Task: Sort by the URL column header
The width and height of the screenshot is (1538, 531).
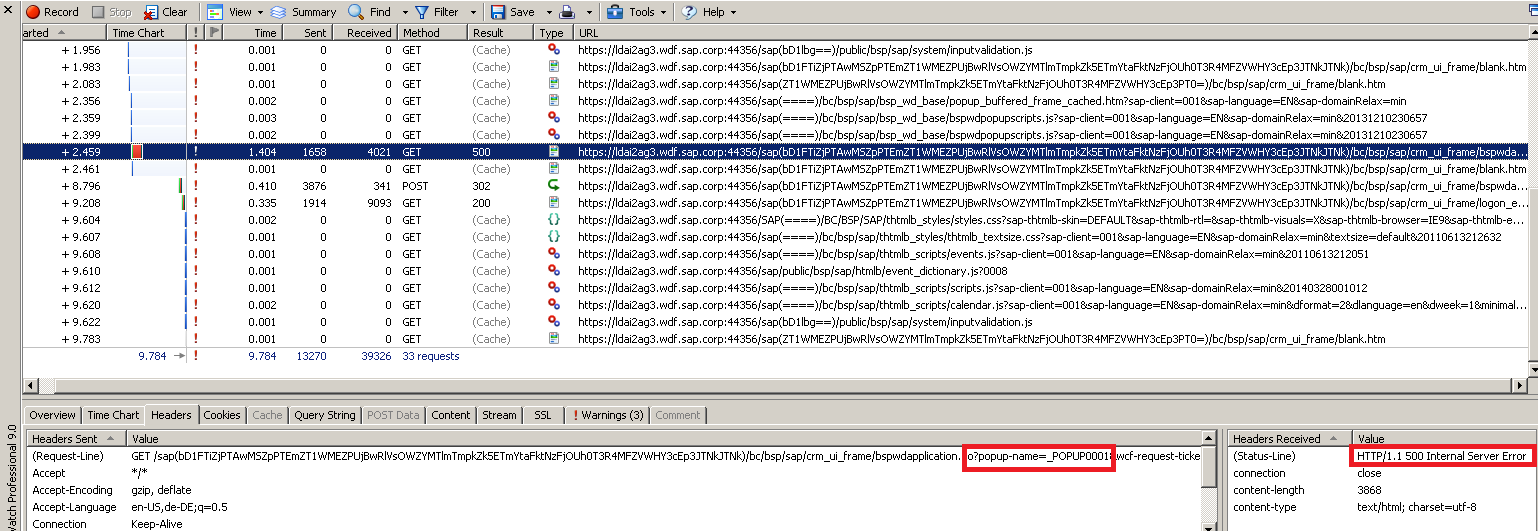Action: [1052, 33]
